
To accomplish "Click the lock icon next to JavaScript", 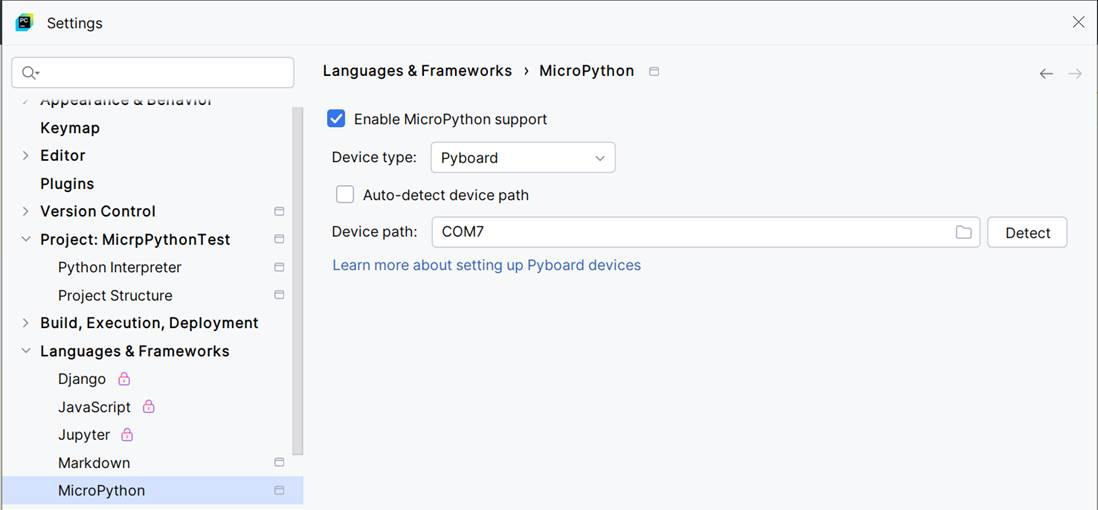I will tap(148, 407).
